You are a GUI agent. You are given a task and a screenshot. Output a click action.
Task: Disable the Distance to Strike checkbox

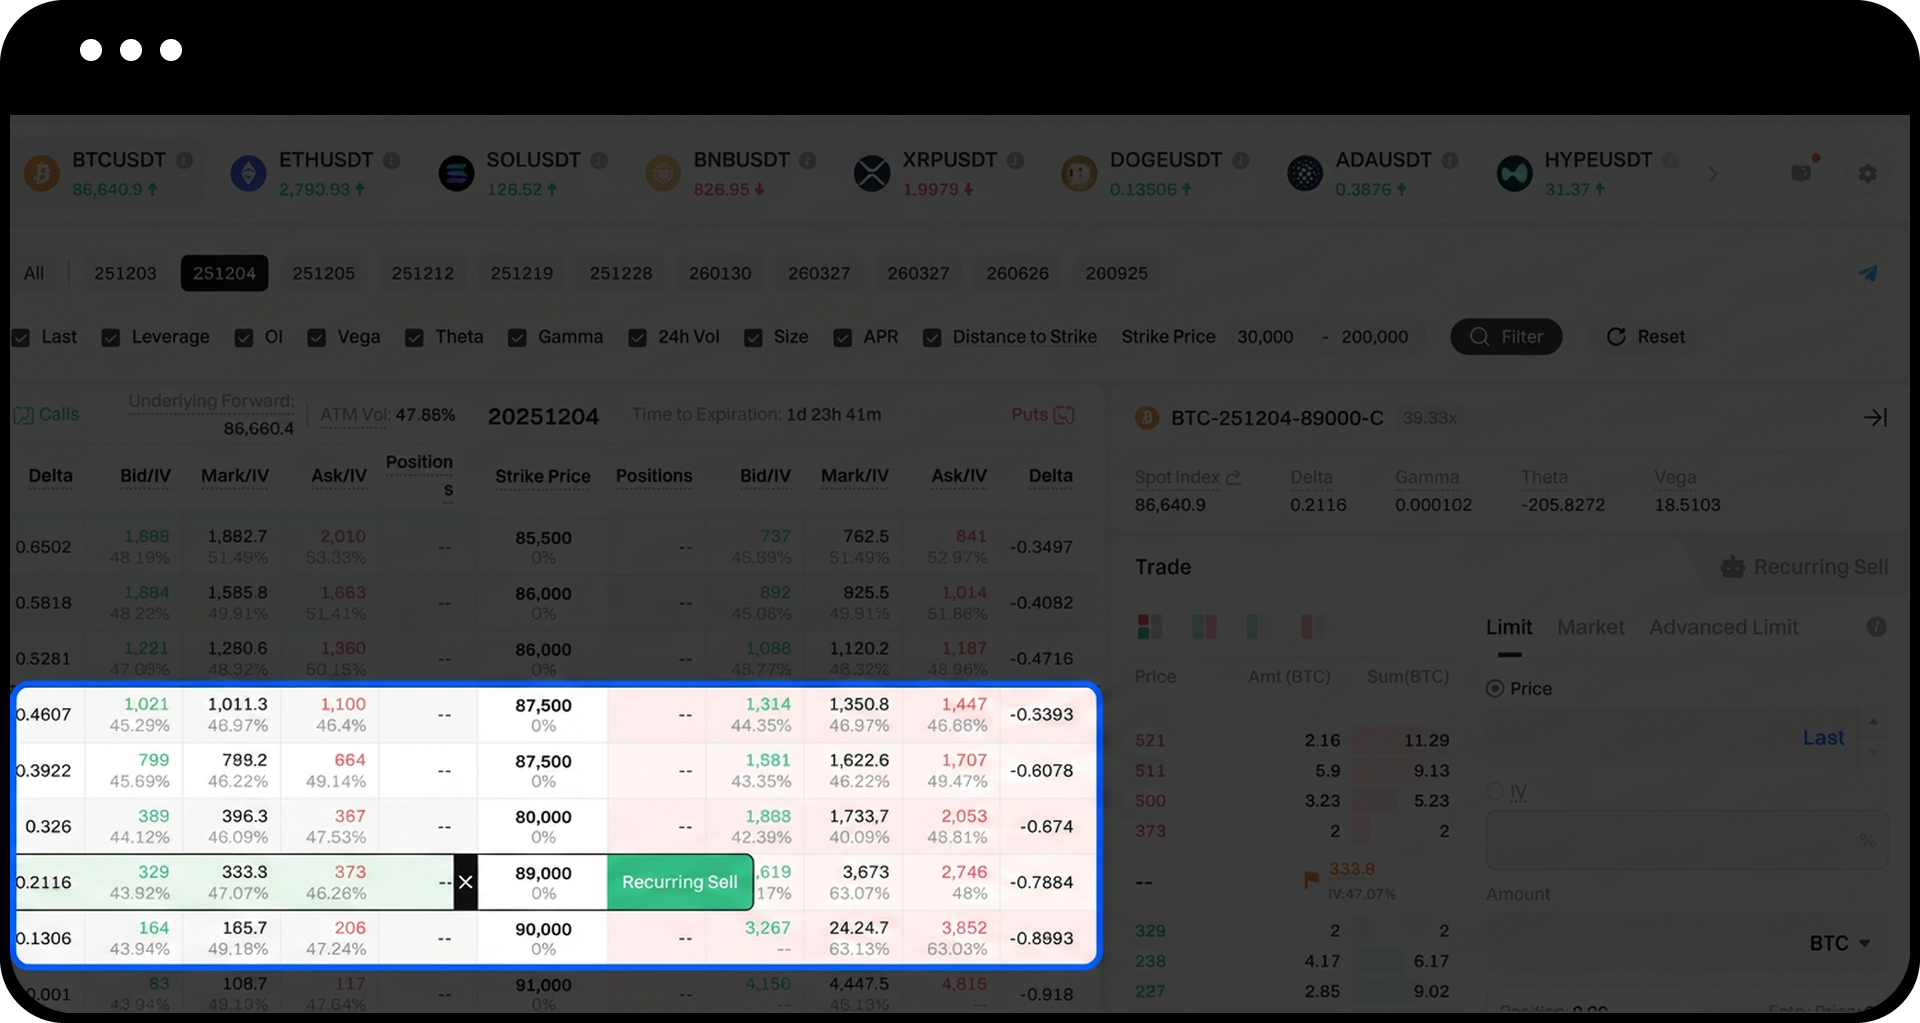(x=932, y=338)
